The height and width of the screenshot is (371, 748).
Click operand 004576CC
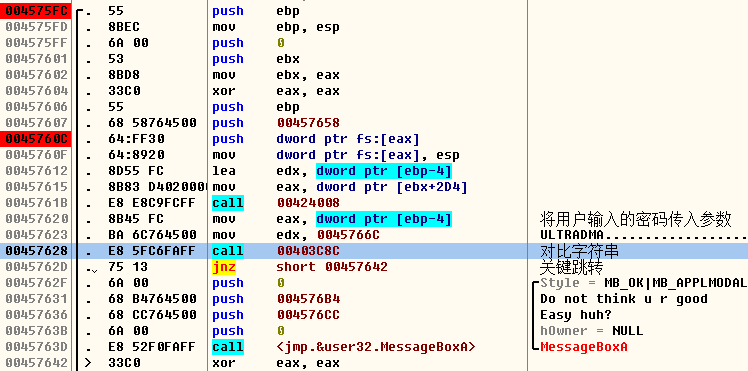coord(308,315)
